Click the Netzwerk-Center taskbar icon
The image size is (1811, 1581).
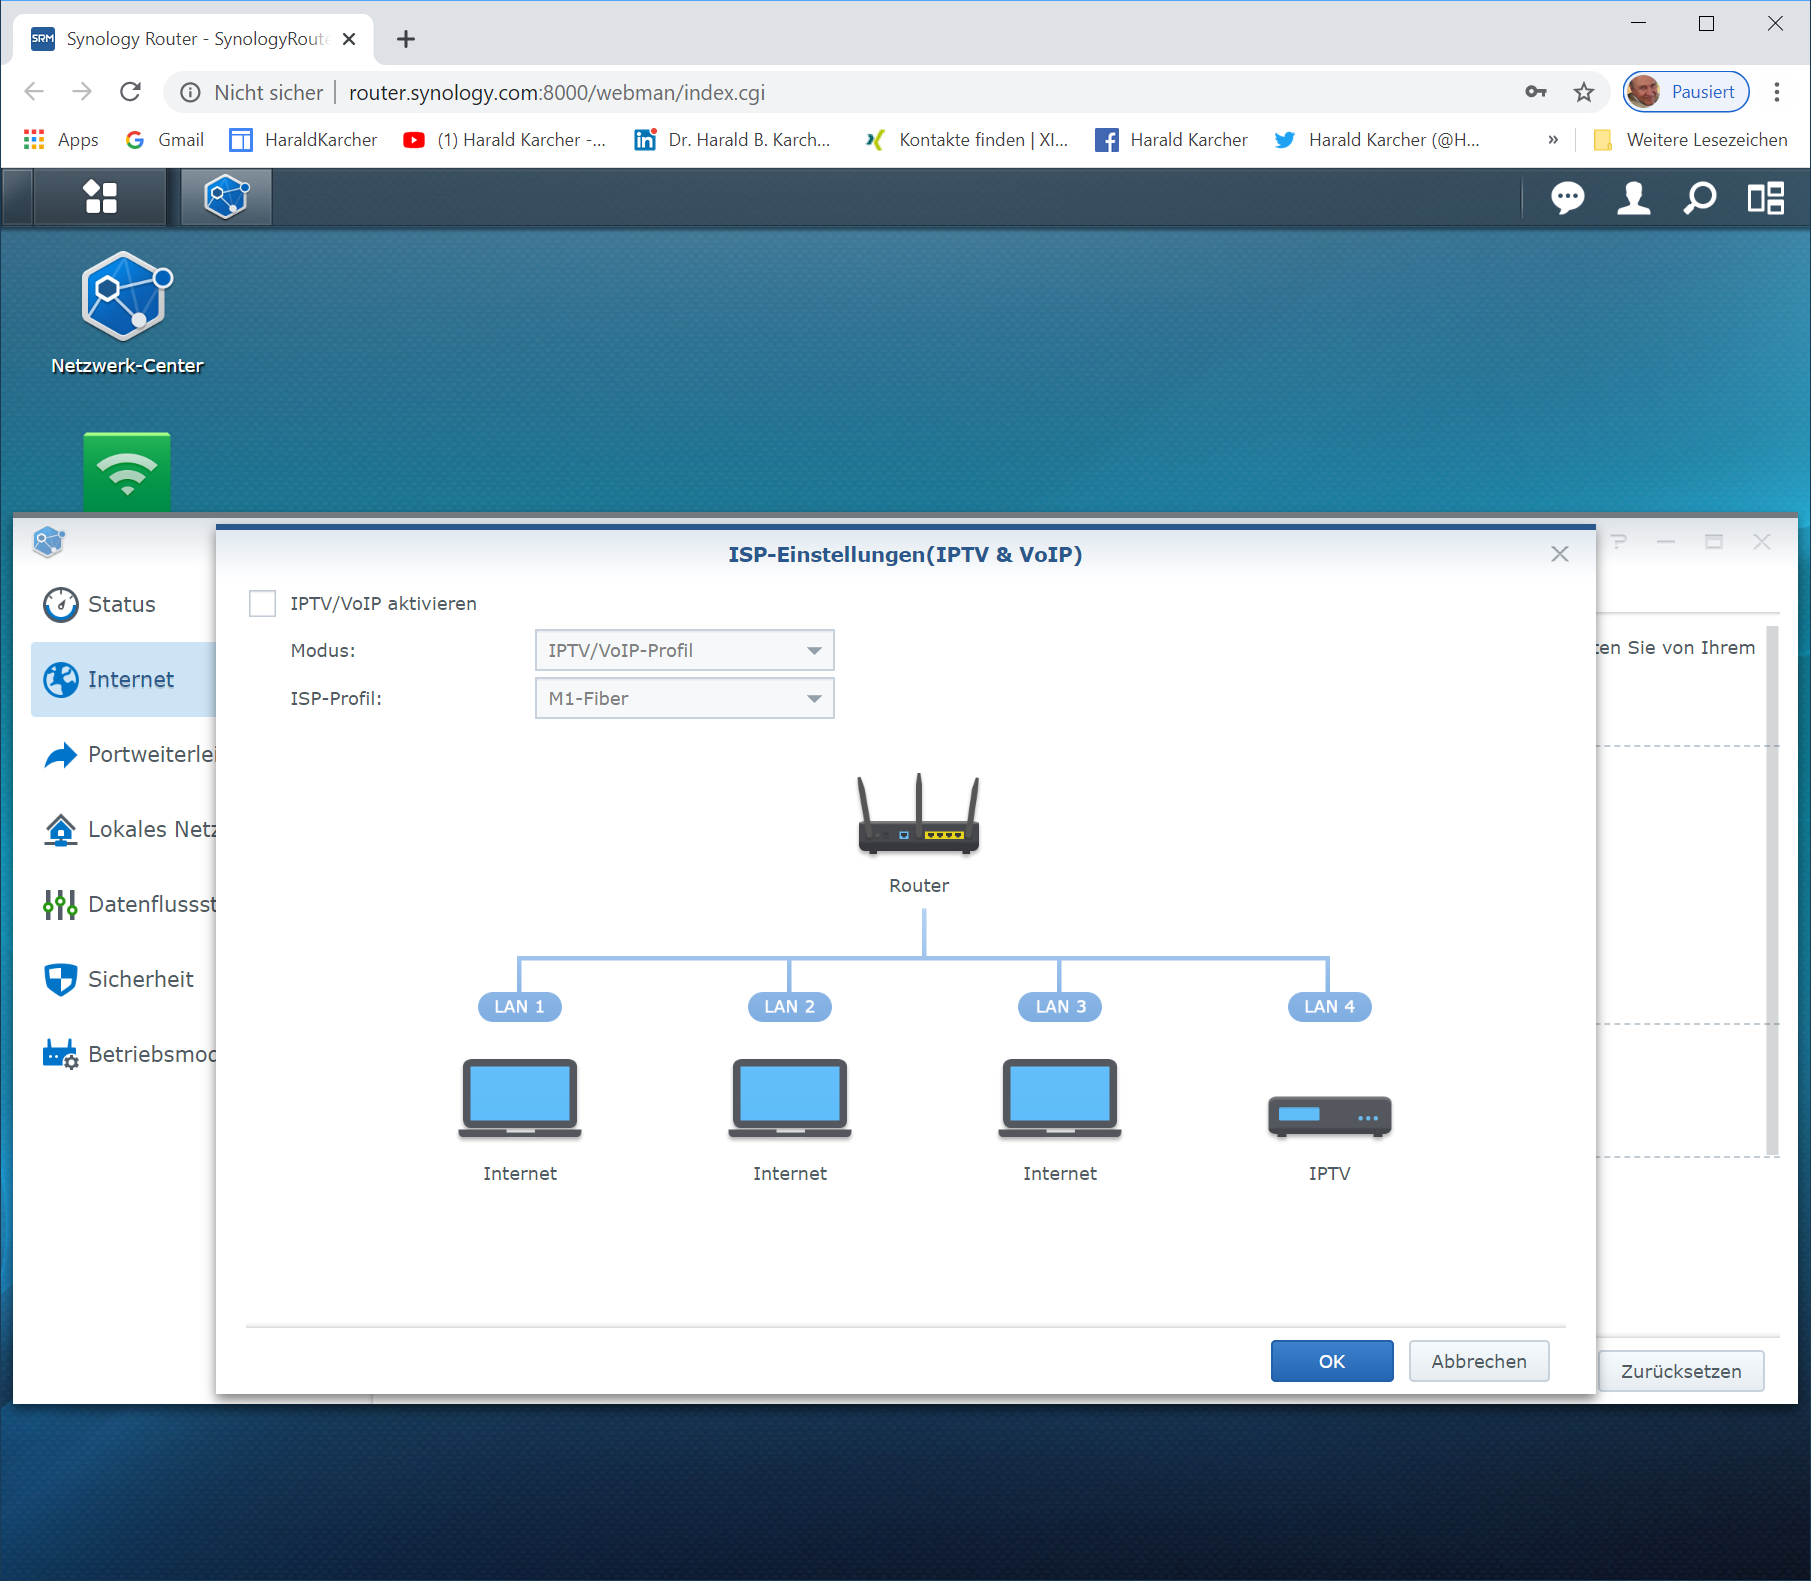pos(226,197)
